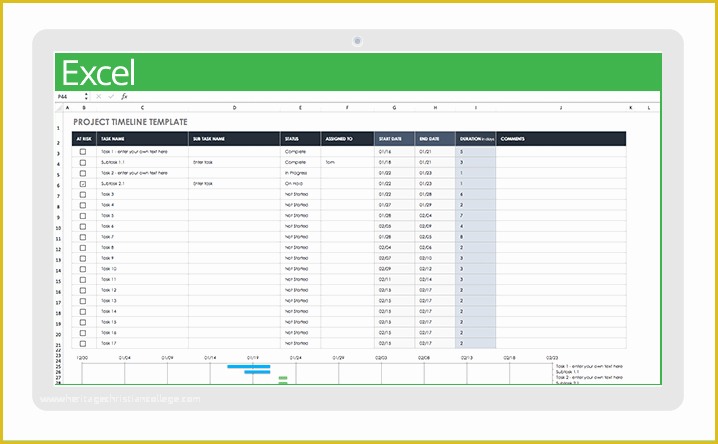Click the 01/19 date label on Gantt axis
Image resolution: width=718 pixels, height=444 pixels.
[253, 358]
